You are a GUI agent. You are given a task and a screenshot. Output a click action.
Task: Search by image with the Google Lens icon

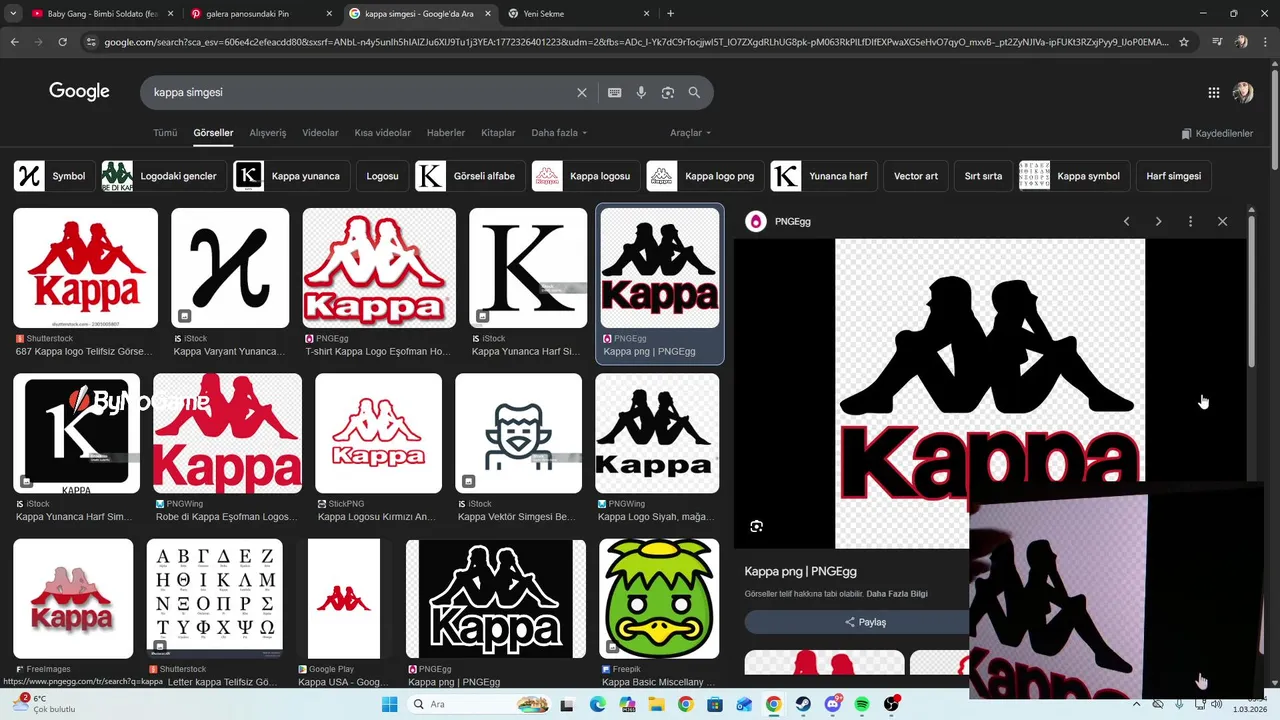(x=668, y=92)
